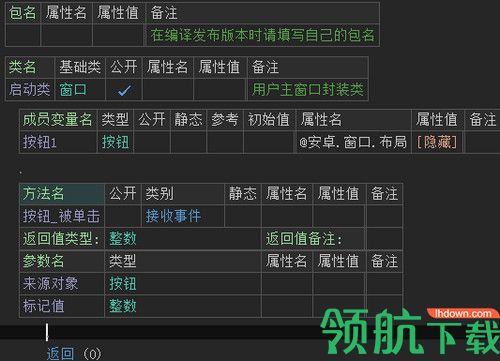
Task: Toggle the empty 公开 cell of method 按钮_被单击
Action: click(123, 216)
